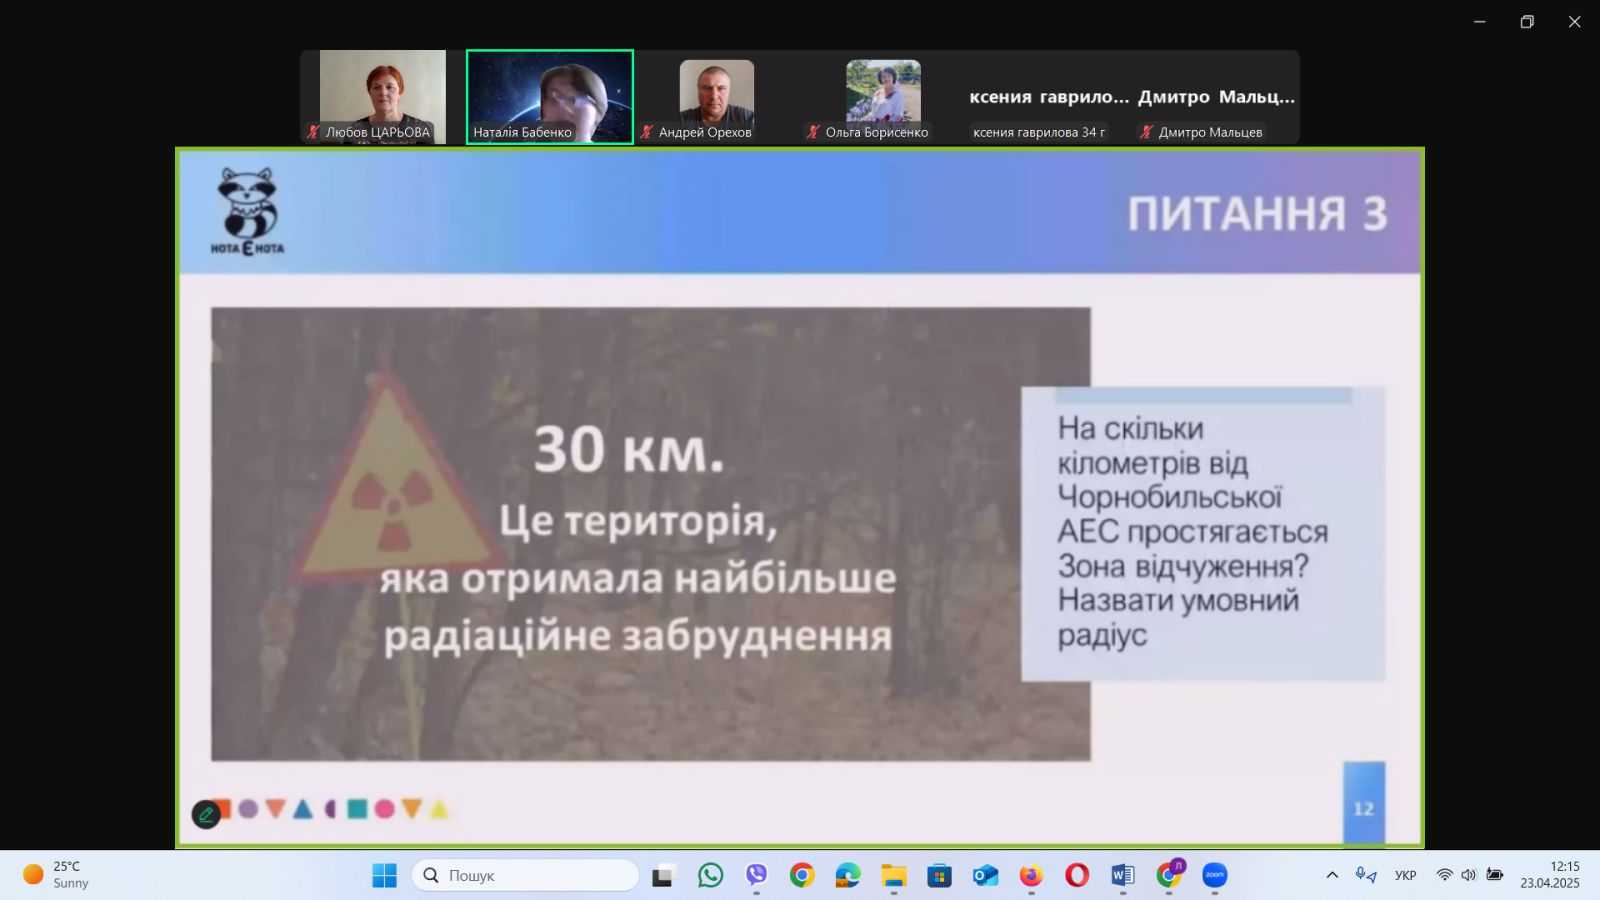The image size is (1600, 900).
Task: Open WhatsApp from the taskbar
Action: tap(710, 876)
